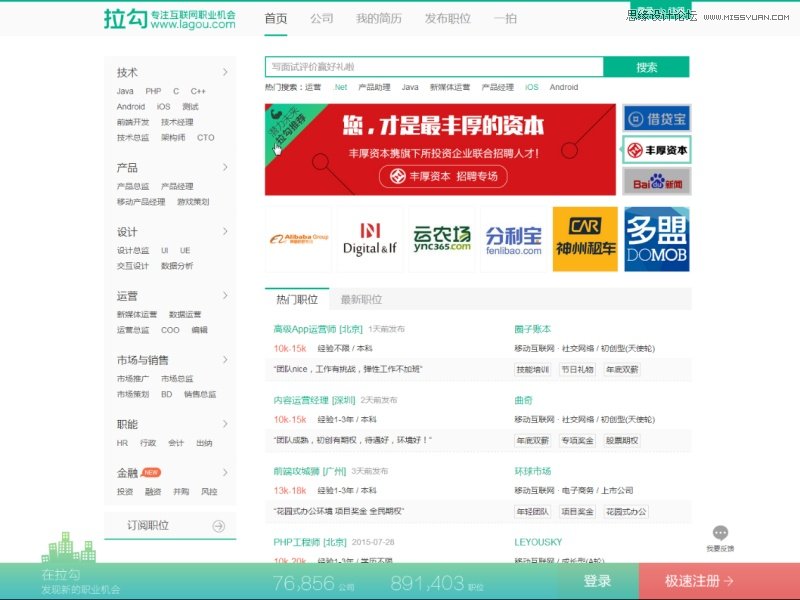
Task: Click the red 丰厚资本 main banner
Action: (x=440, y=149)
